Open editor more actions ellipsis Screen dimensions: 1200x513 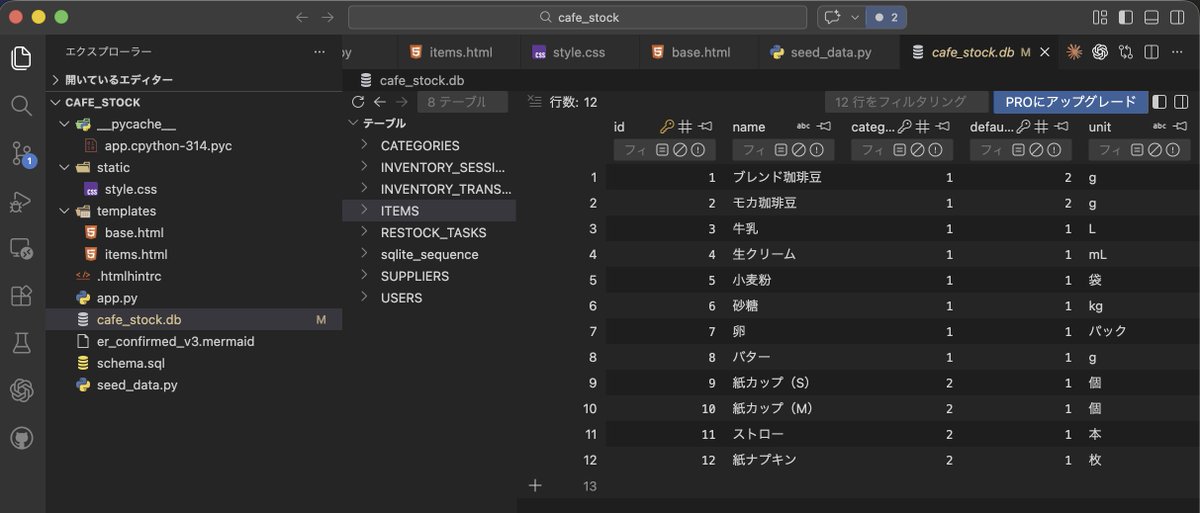(1177, 52)
